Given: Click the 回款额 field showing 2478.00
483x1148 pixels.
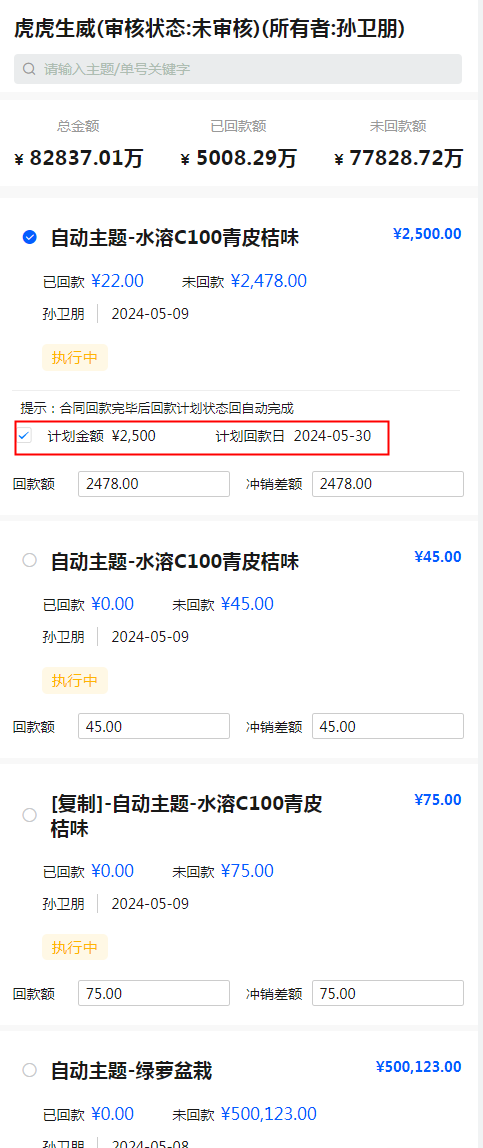Looking at the screenshot, I should point(154,484).
